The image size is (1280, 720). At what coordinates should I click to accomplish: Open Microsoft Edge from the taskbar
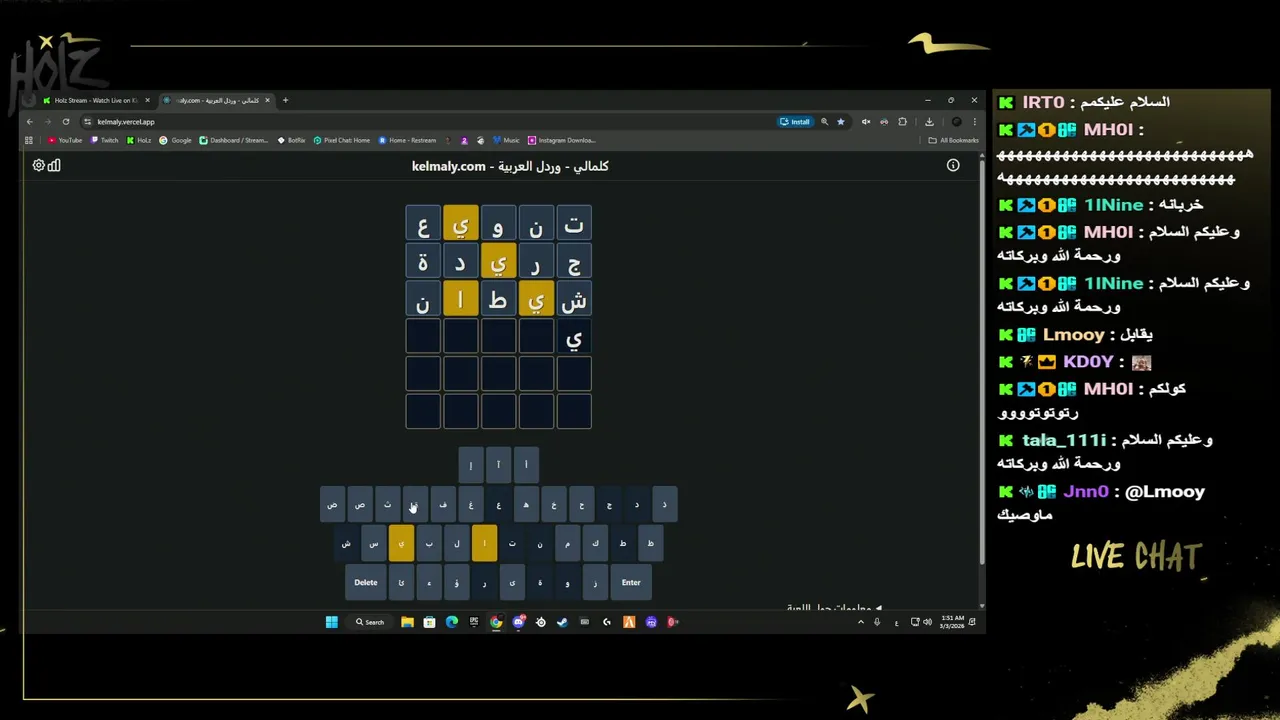[452, 622]
